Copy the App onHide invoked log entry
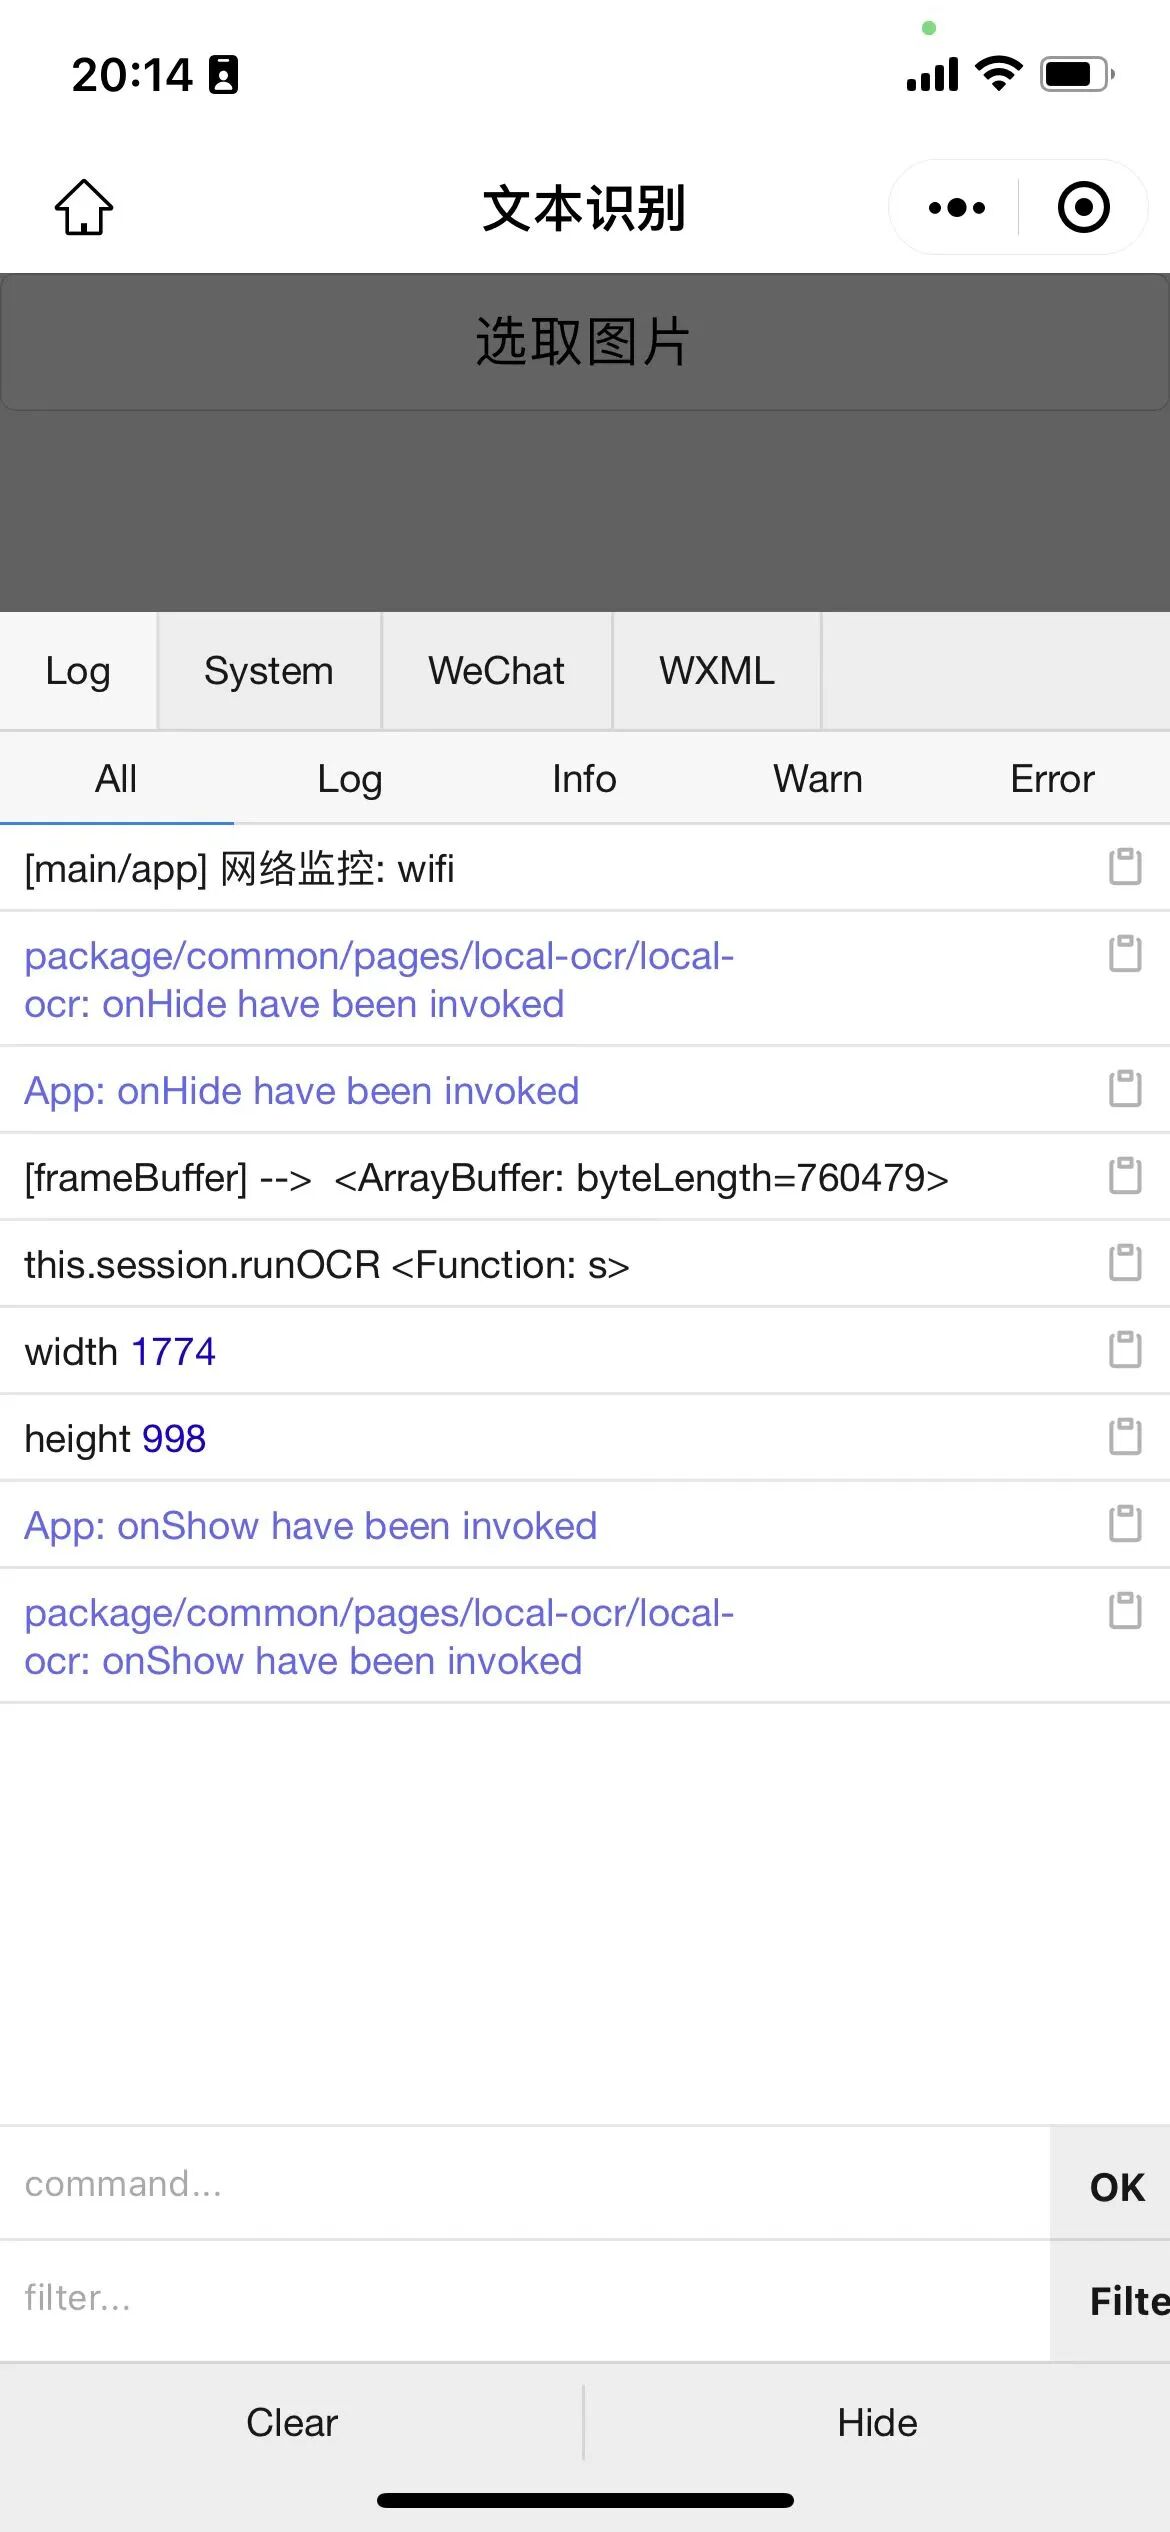This screenshot has height=2532, width=1170. pyautogui.click(x=1125, y=1089)
